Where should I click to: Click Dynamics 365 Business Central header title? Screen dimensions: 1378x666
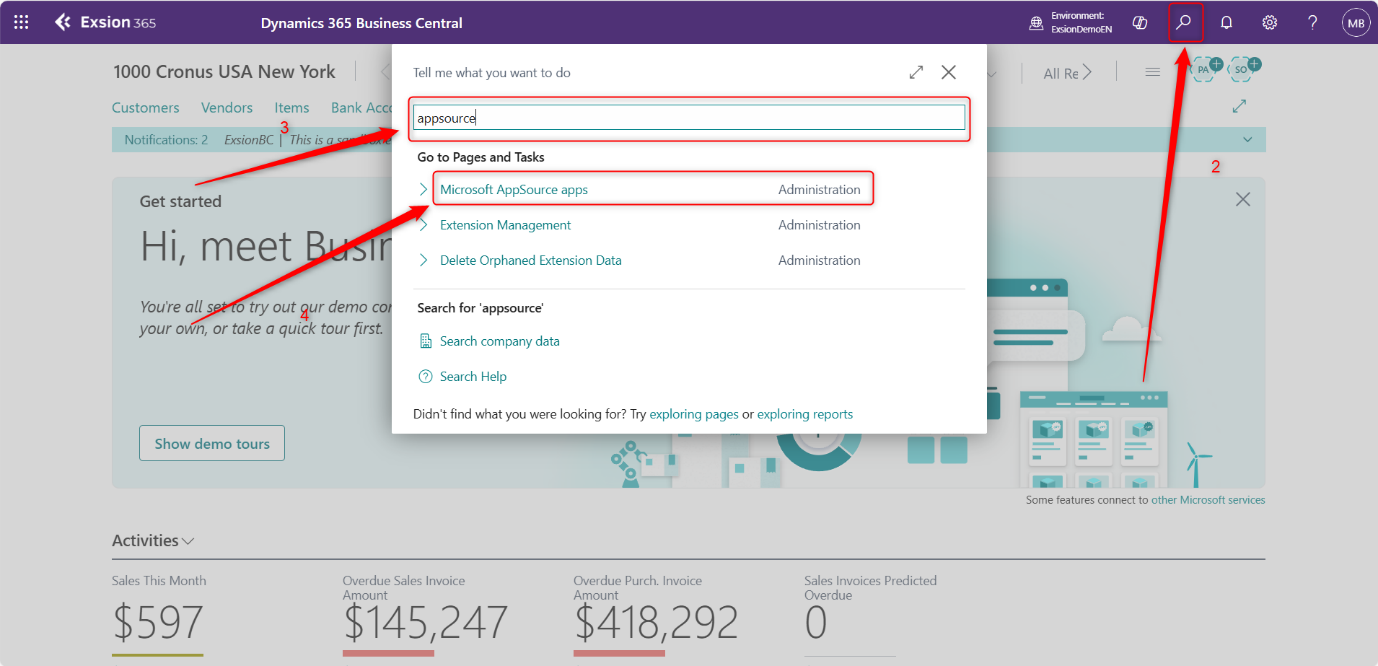(362, 23)
